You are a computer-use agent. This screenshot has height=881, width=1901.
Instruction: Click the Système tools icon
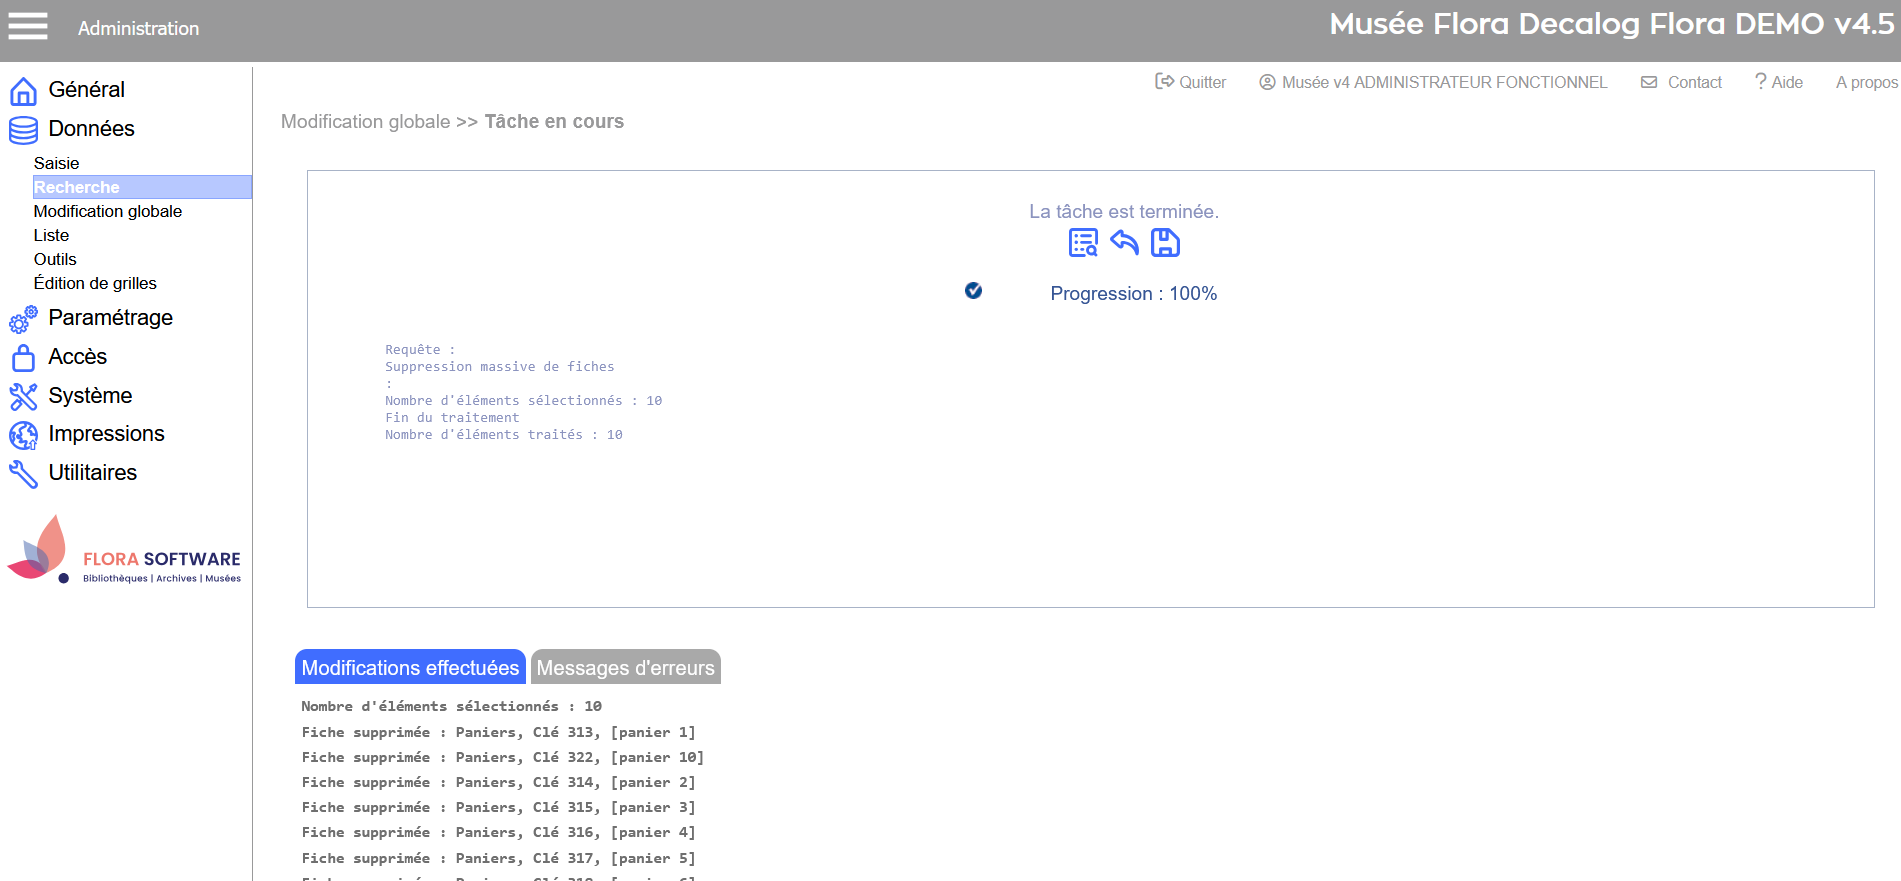tap(23, 397)
